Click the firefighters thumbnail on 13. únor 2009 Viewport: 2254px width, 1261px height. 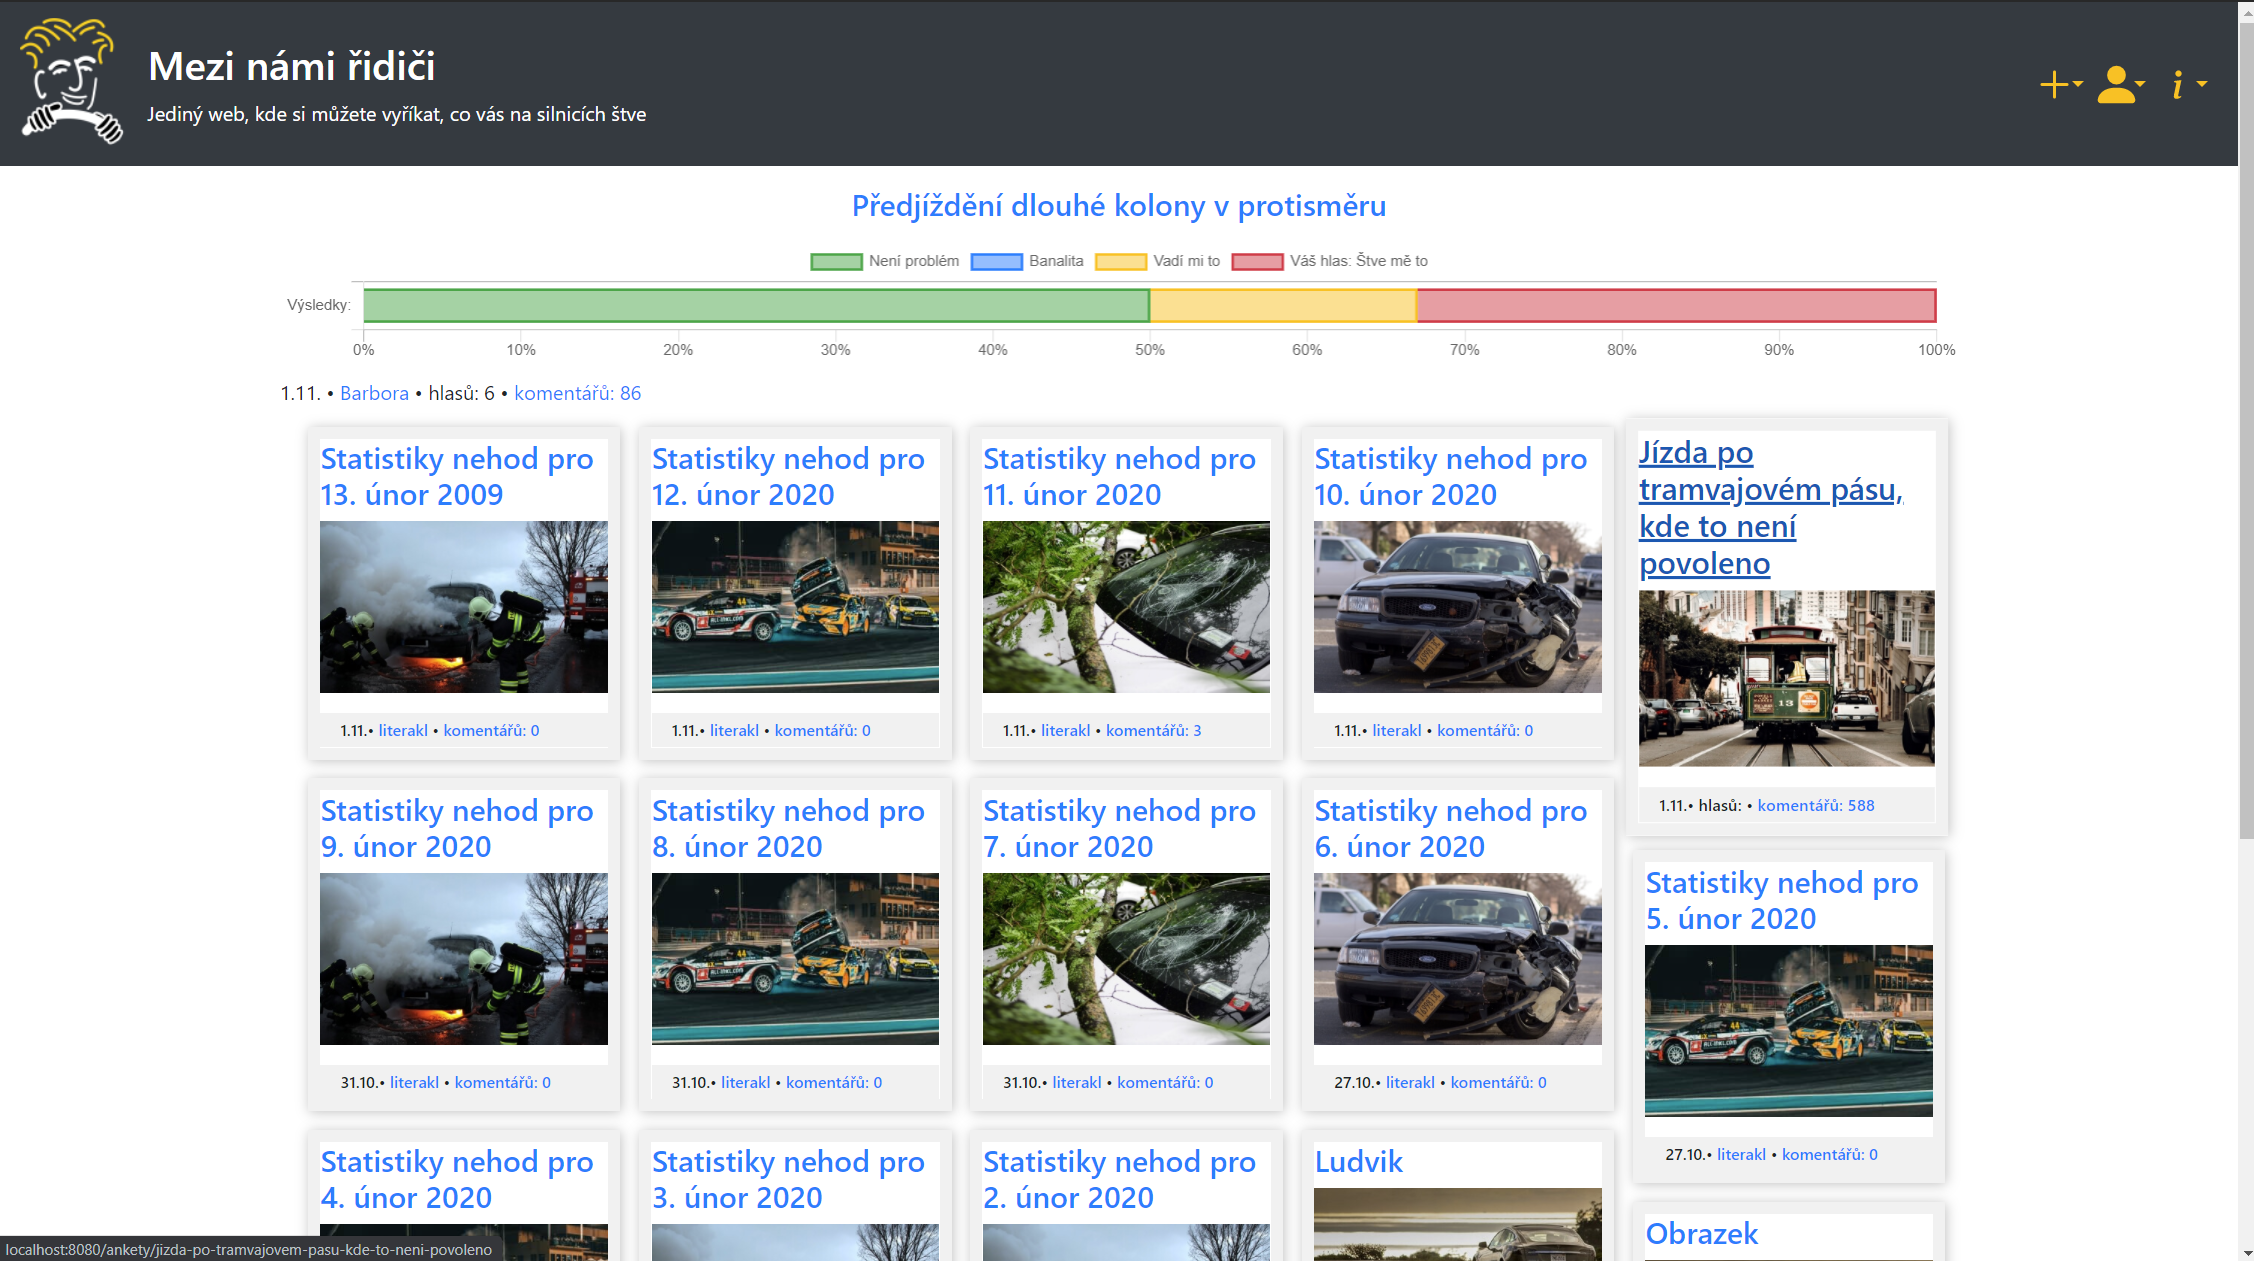pyautogui.click(x=463, y=607)
